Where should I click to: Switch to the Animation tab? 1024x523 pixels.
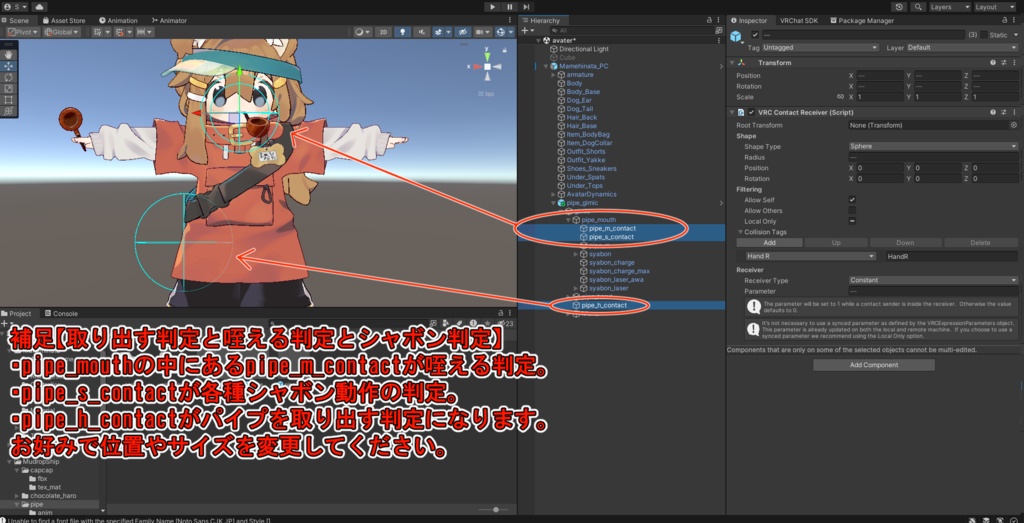coord(118,20)
